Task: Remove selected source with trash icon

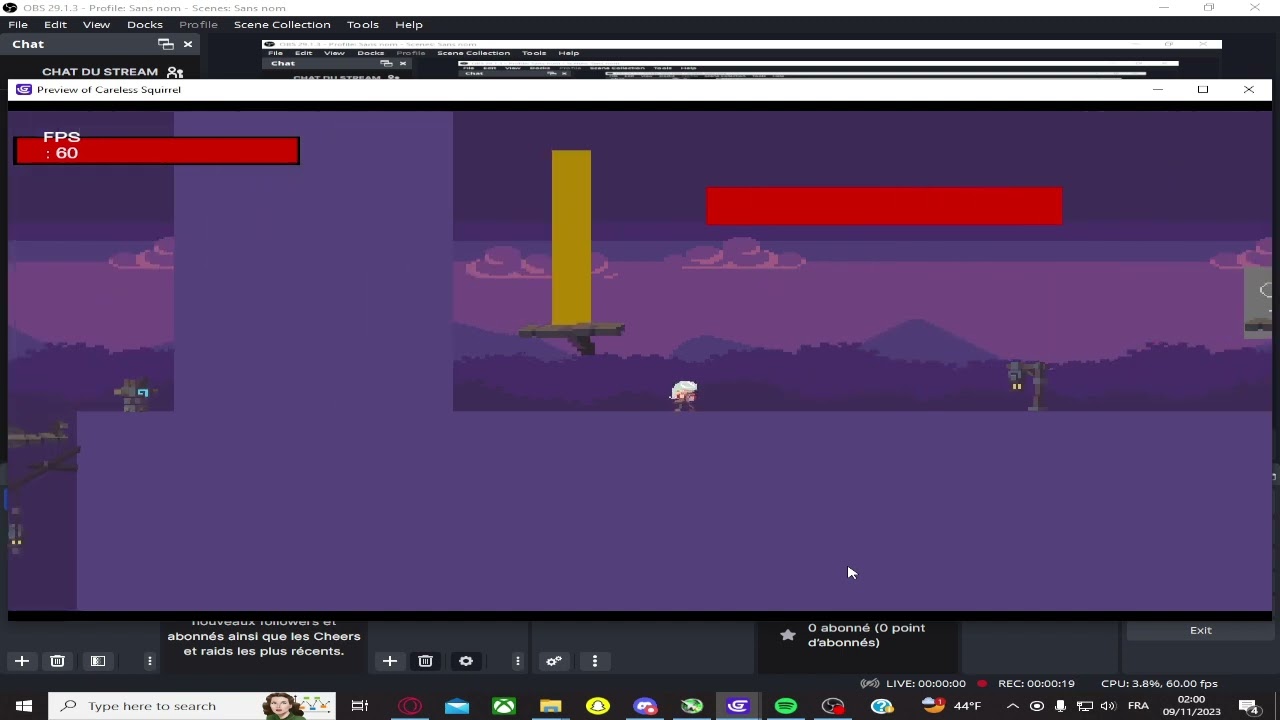Action: click(425, 661)
